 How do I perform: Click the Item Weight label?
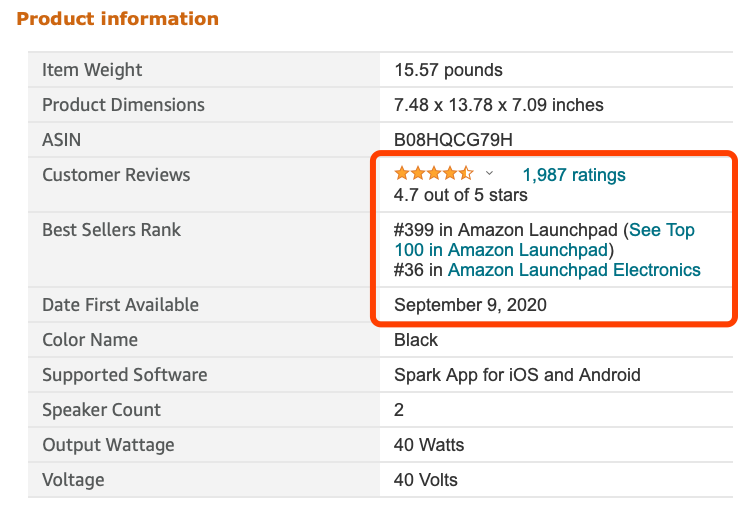(x=92, y=70)
